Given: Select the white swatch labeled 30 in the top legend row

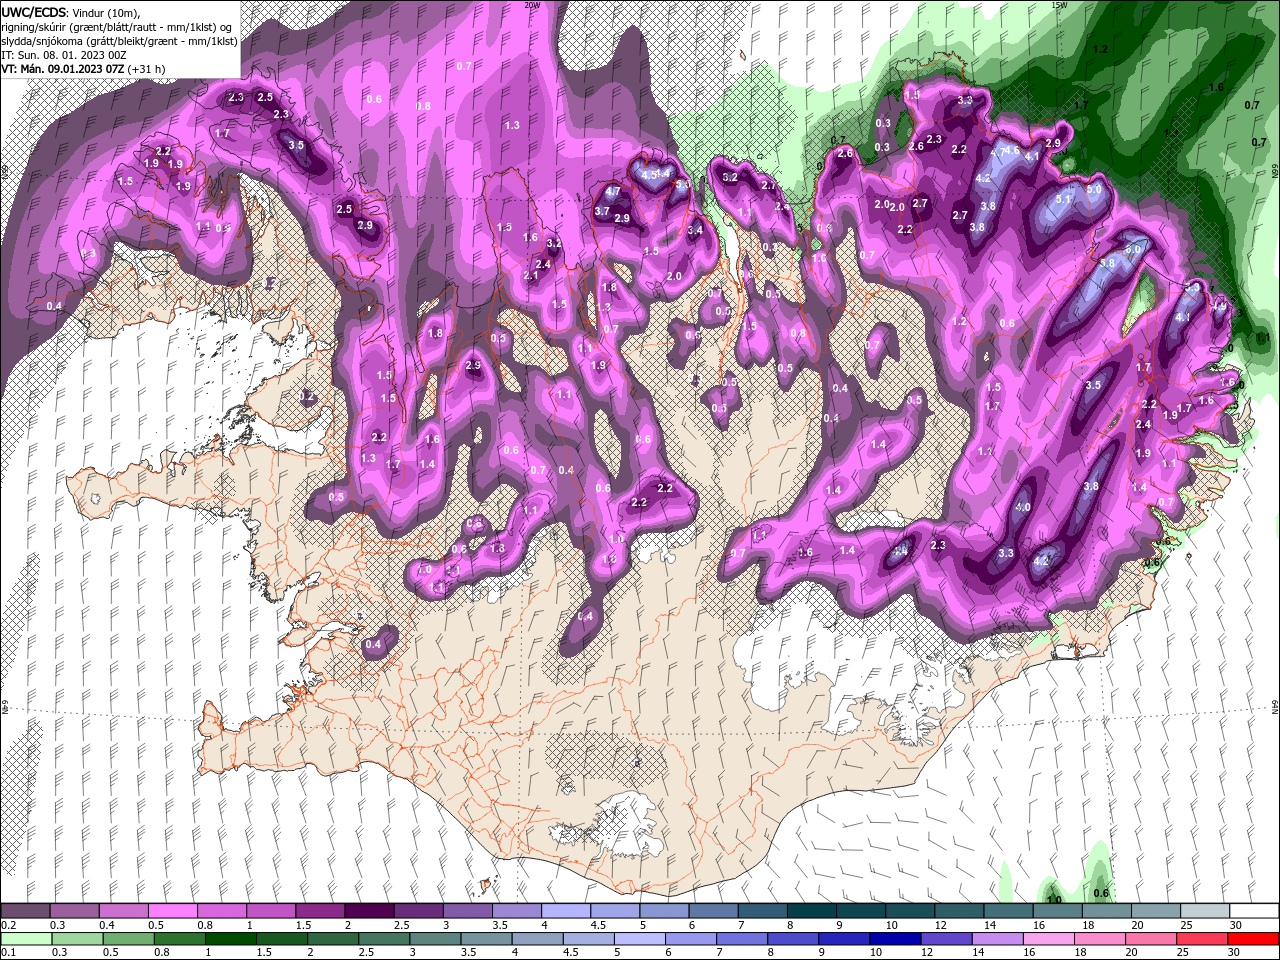Looking at the screenshot, I should (x=1254, y=911).
